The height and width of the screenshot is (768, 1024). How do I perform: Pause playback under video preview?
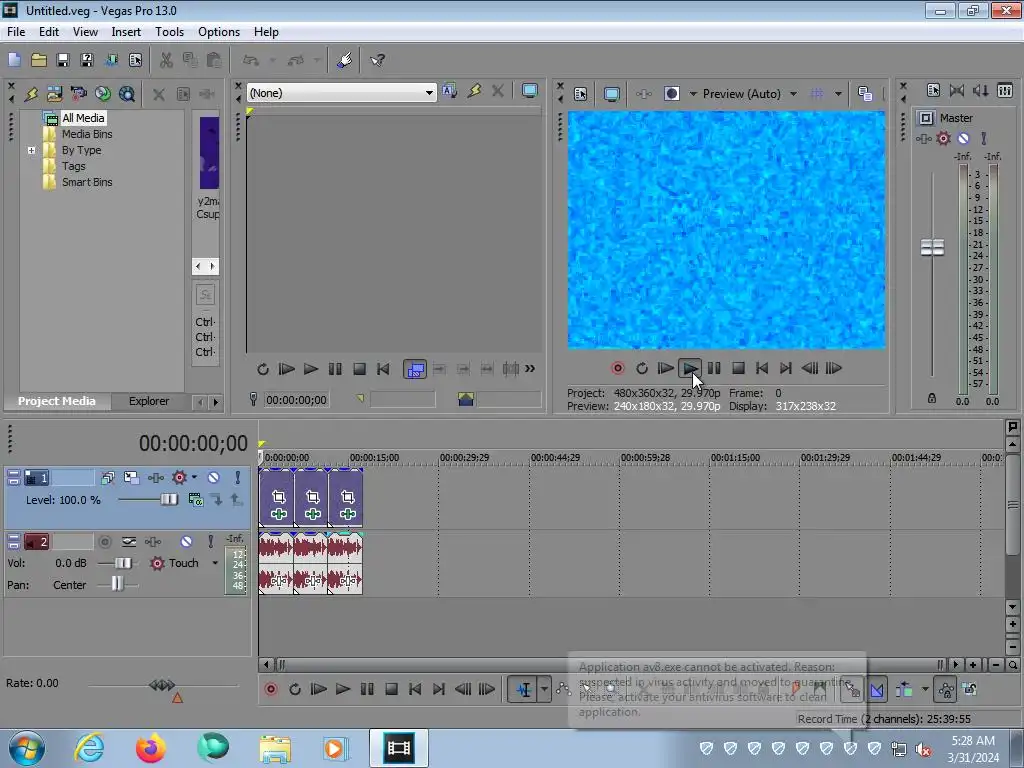click(x=714, y=368)
